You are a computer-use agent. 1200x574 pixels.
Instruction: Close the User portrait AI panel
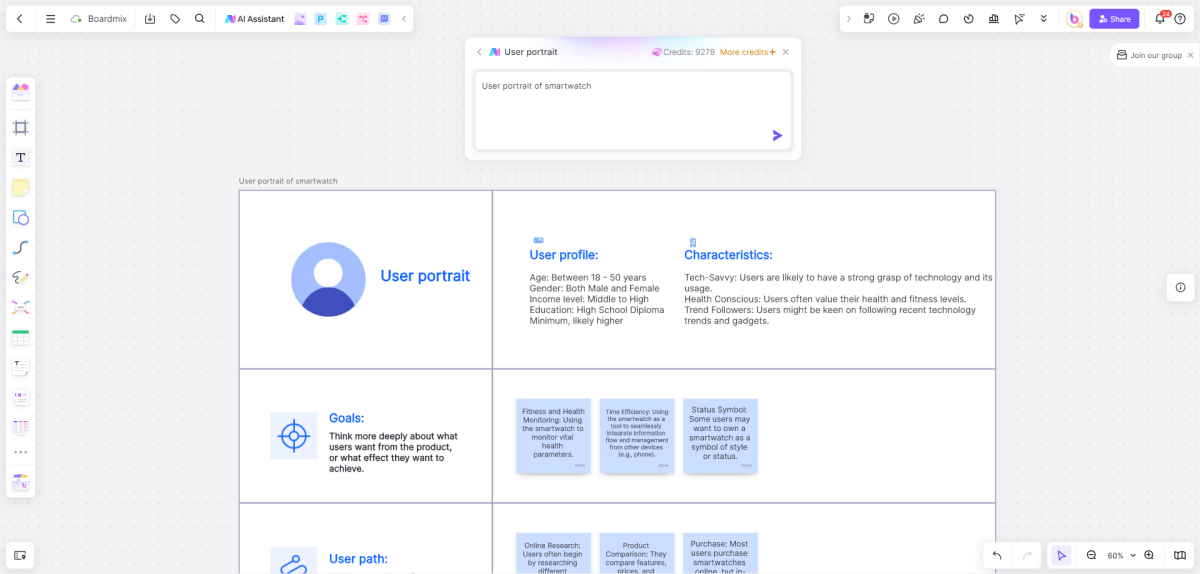click(786, 52)
